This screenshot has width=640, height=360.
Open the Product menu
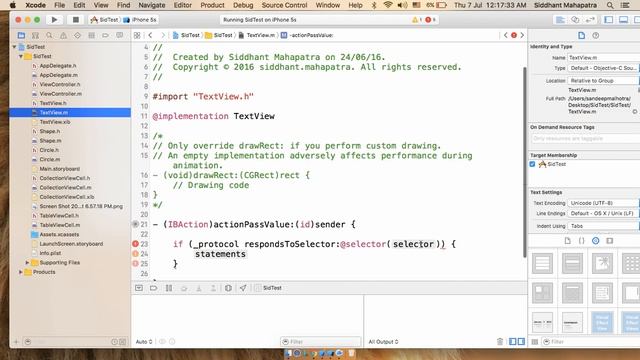(212, 5)
